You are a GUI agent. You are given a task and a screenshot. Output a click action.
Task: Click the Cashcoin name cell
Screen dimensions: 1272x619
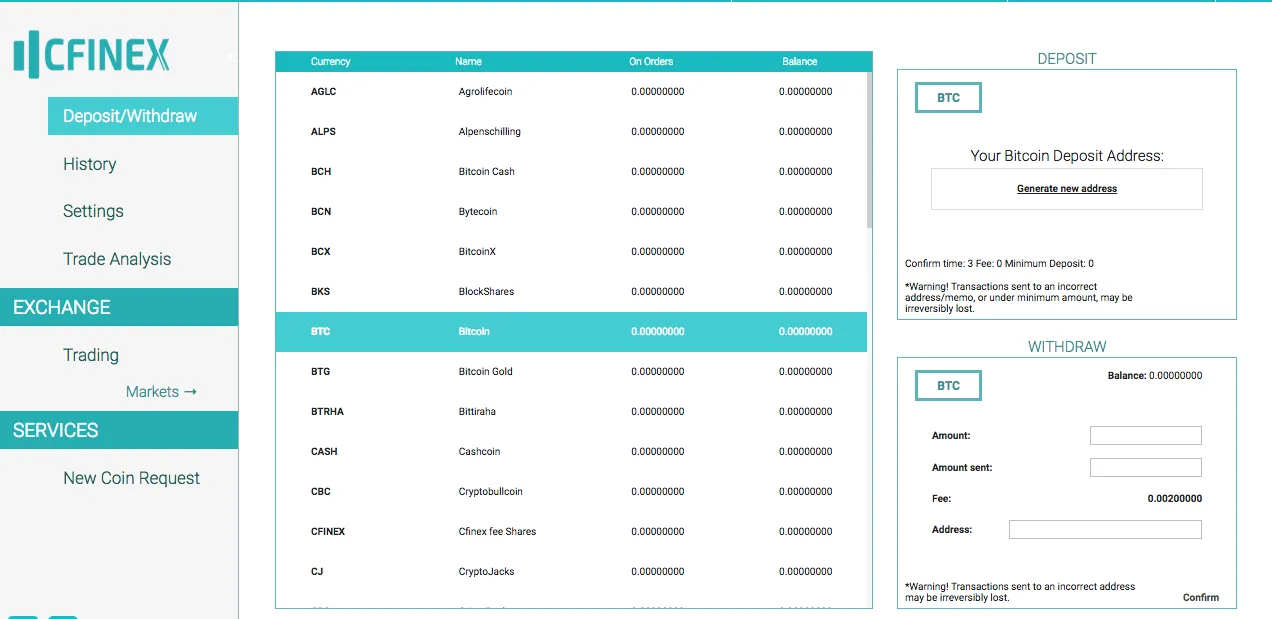(x=479, y=452)
